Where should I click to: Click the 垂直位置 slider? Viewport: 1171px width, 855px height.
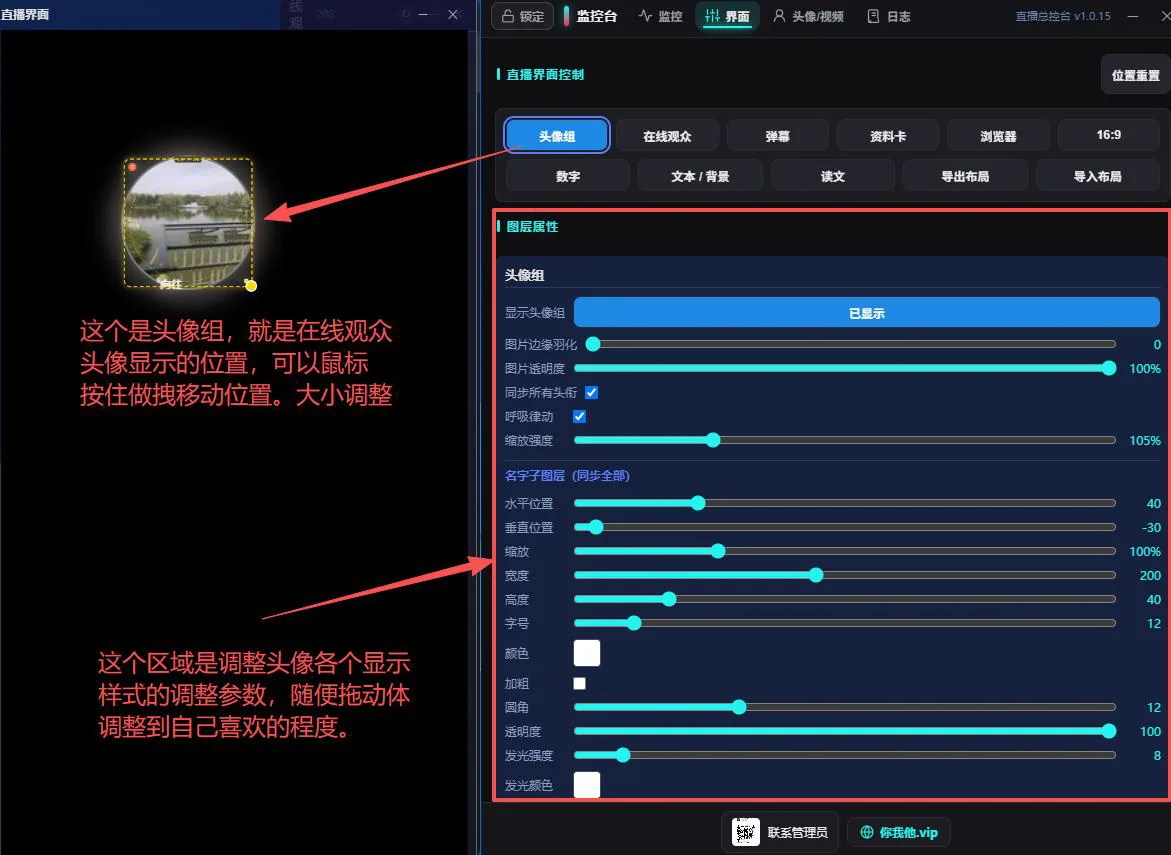pos(845,527)
